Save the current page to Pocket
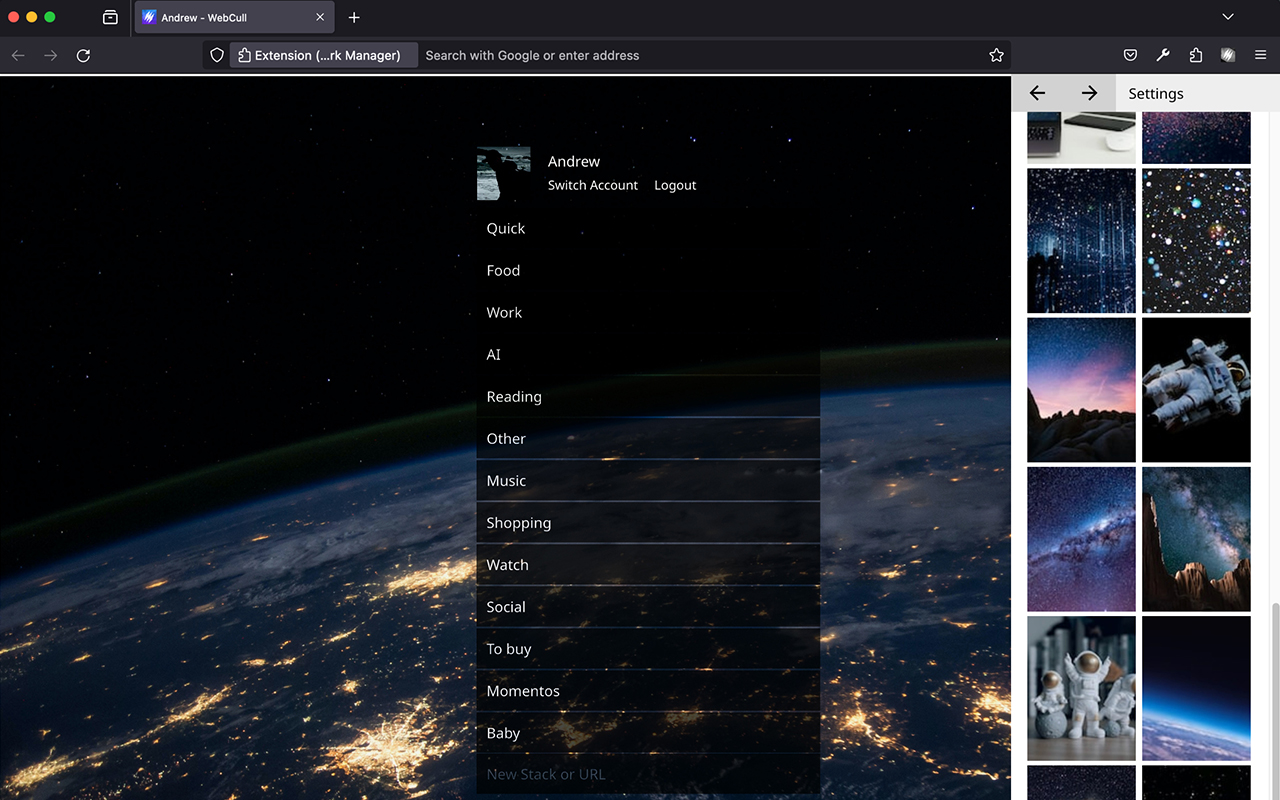 click(1130, 55)
